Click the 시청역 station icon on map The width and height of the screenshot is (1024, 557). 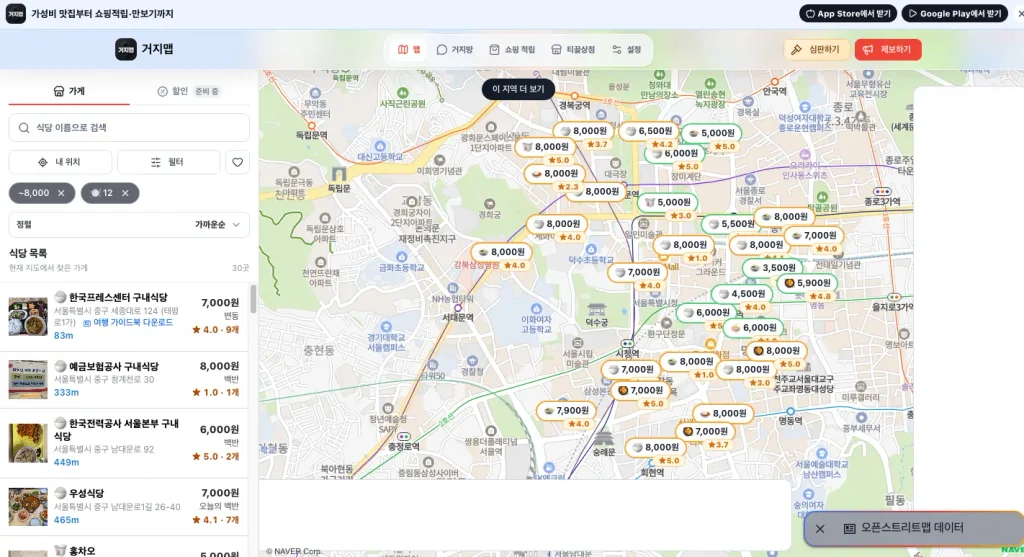[628, 343]
